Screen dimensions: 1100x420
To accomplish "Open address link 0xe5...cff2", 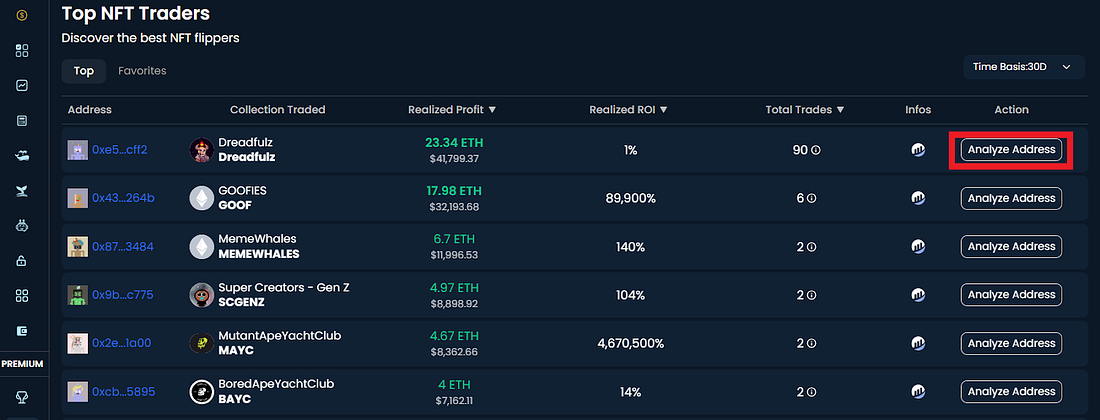I will click(120, 150).
